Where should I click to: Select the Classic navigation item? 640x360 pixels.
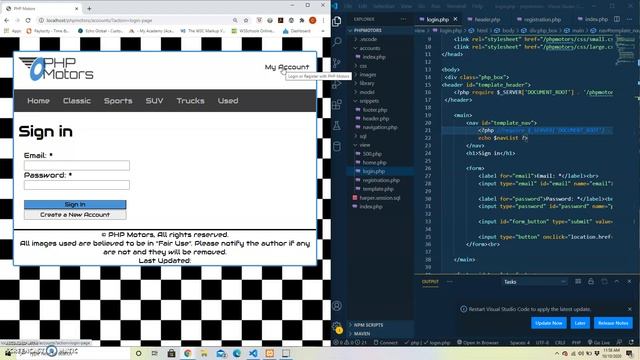[77, 101]
